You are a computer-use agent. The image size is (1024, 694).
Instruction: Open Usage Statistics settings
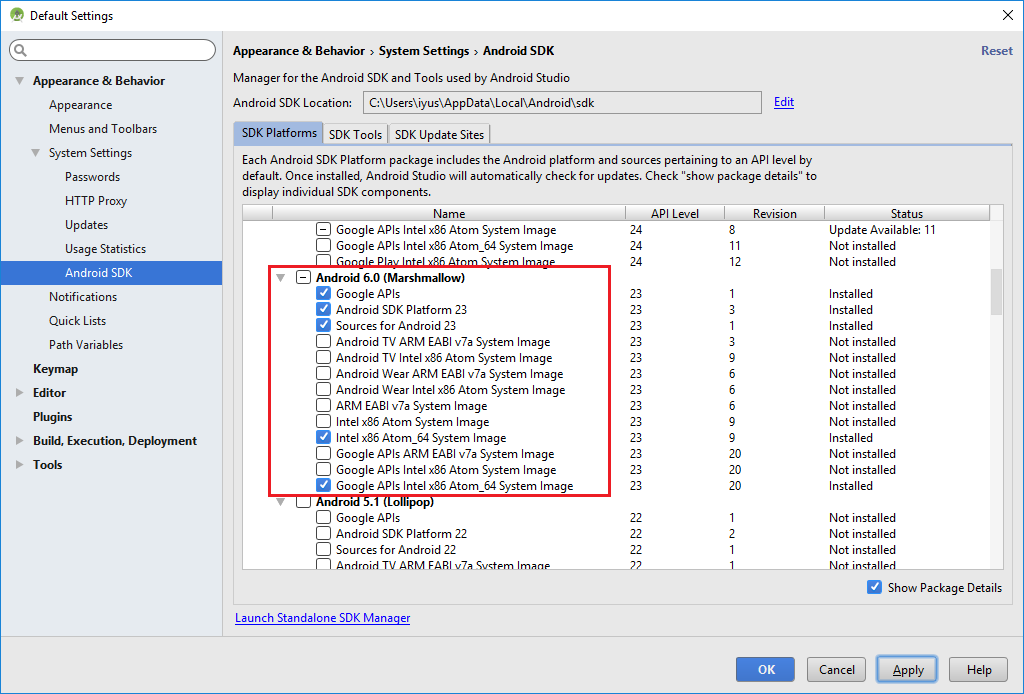[x=105, y=249]
